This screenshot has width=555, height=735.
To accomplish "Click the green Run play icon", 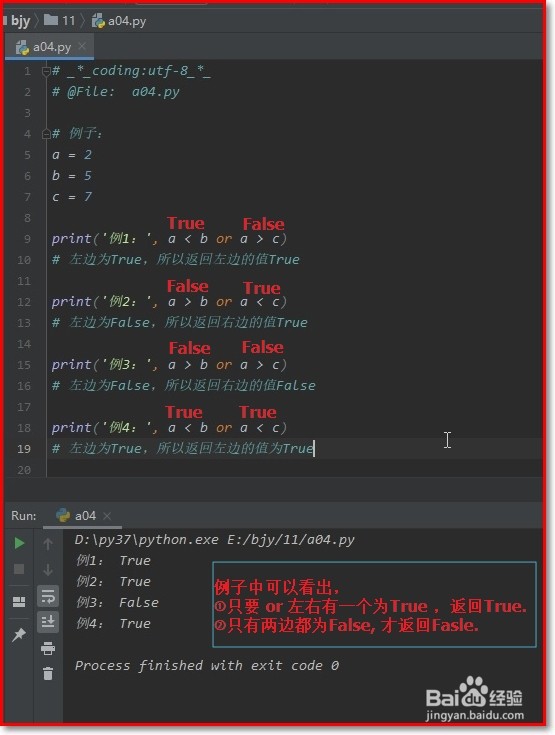I will [19, 543].
